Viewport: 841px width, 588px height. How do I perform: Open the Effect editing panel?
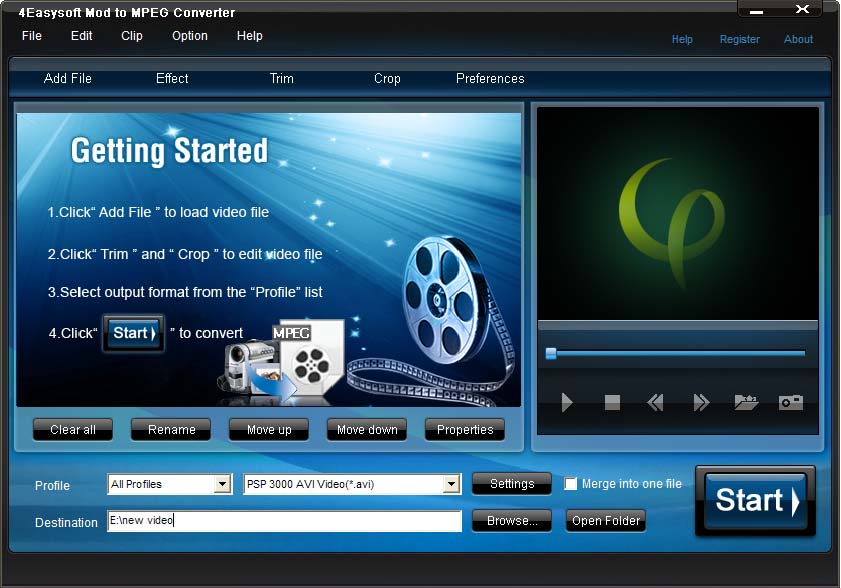pos(171,78)
